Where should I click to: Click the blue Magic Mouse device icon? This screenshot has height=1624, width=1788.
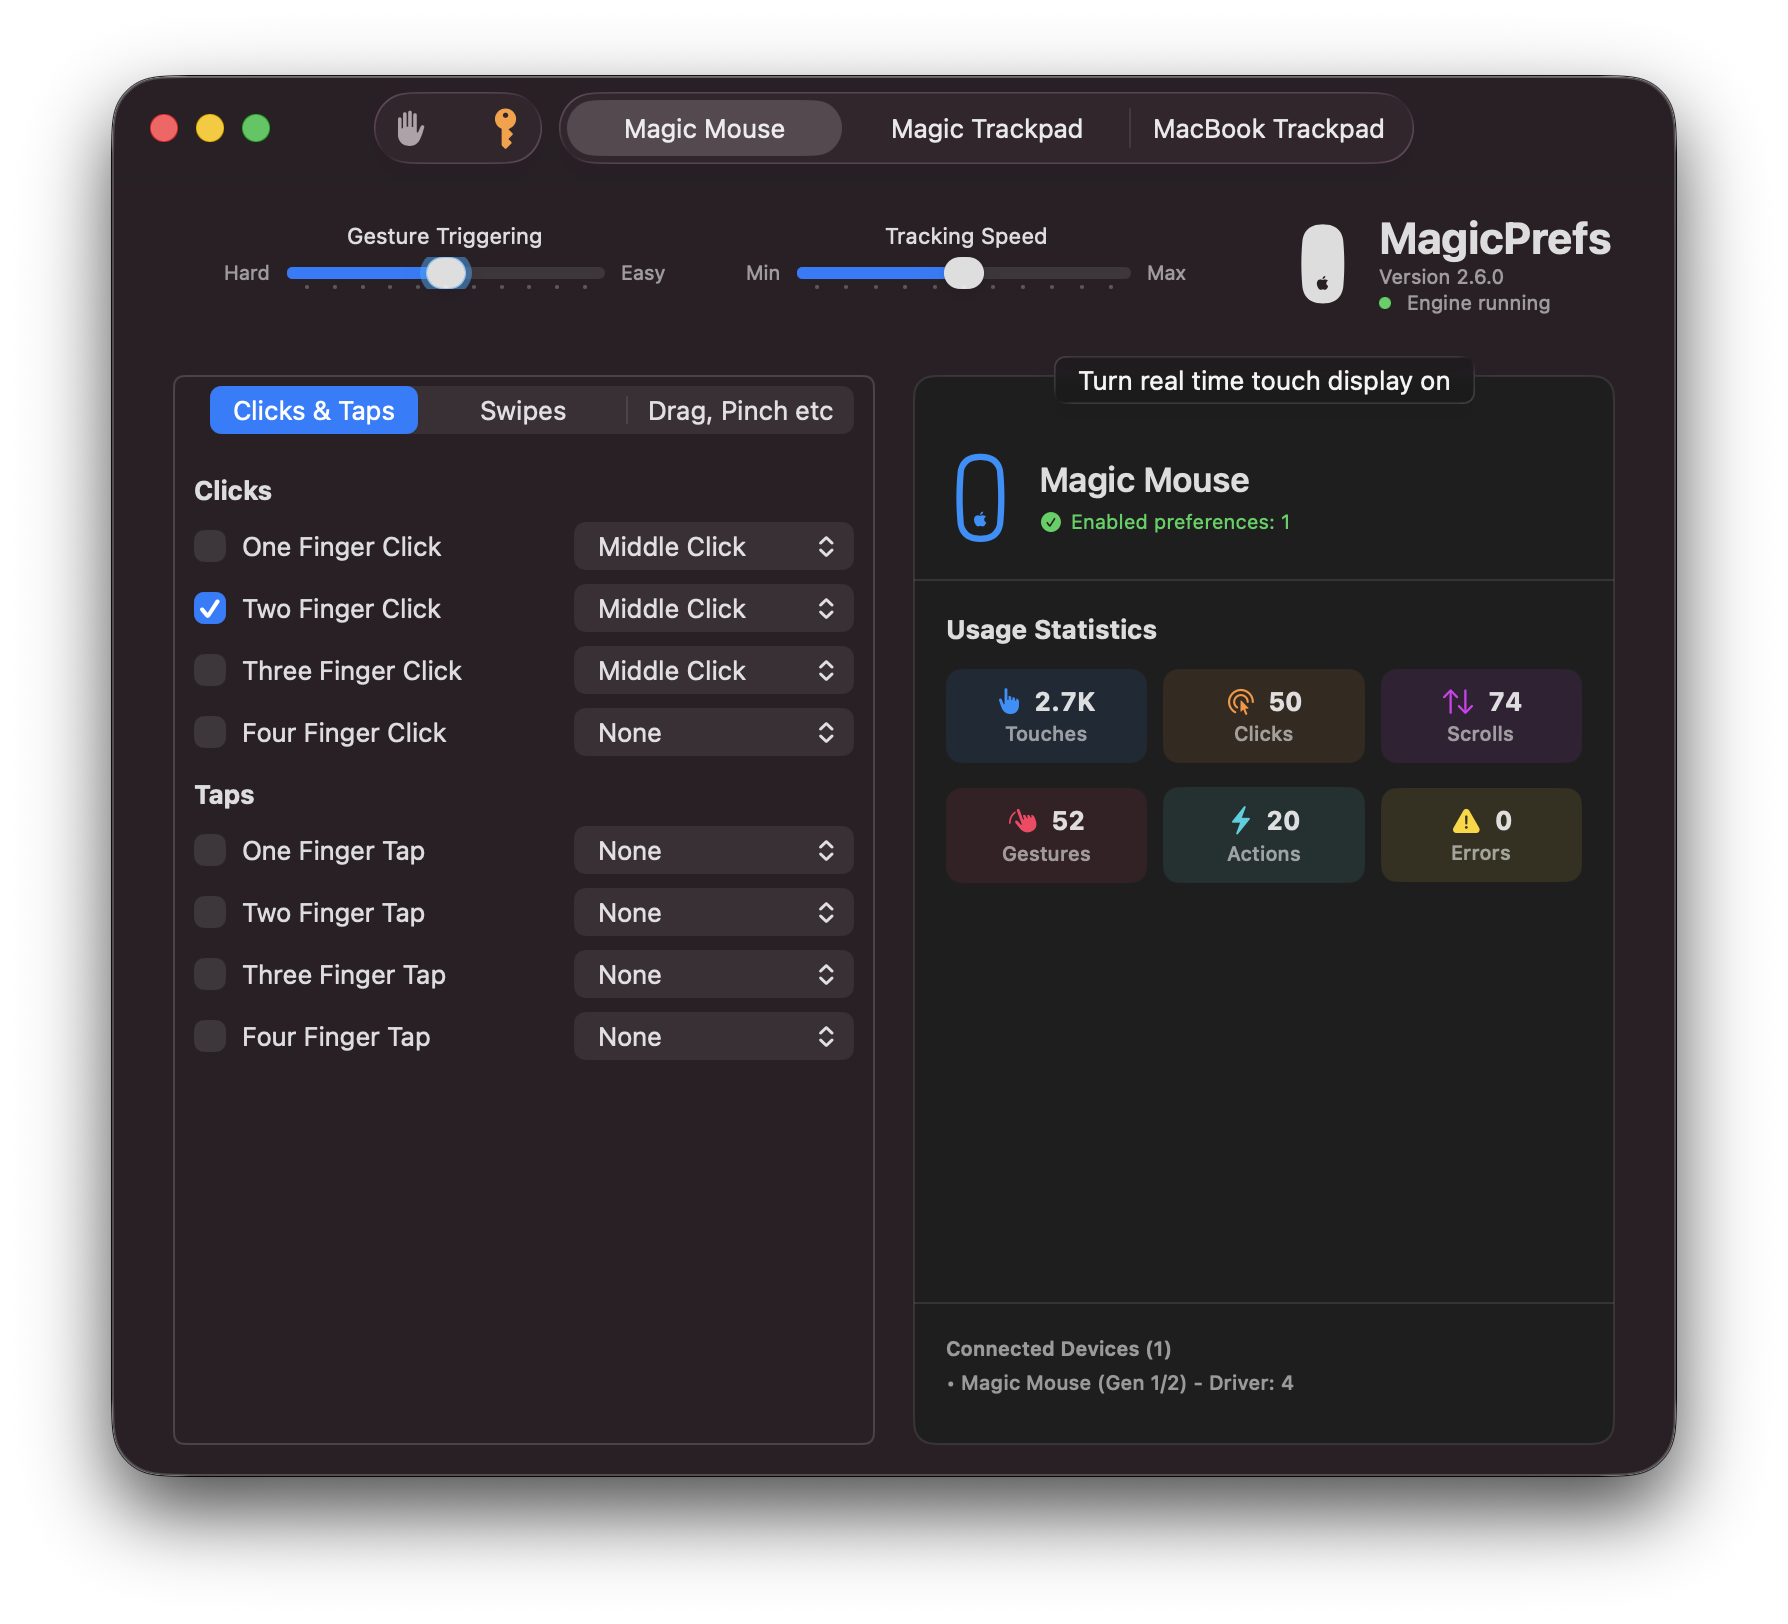pyautogui.click(x=980, y=498)
